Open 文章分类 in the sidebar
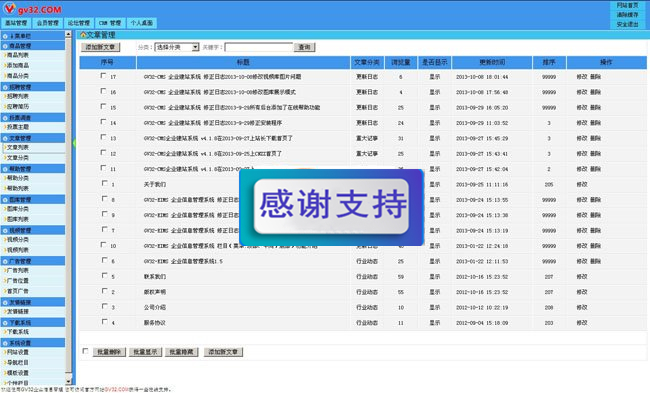 tap(18, 158)
